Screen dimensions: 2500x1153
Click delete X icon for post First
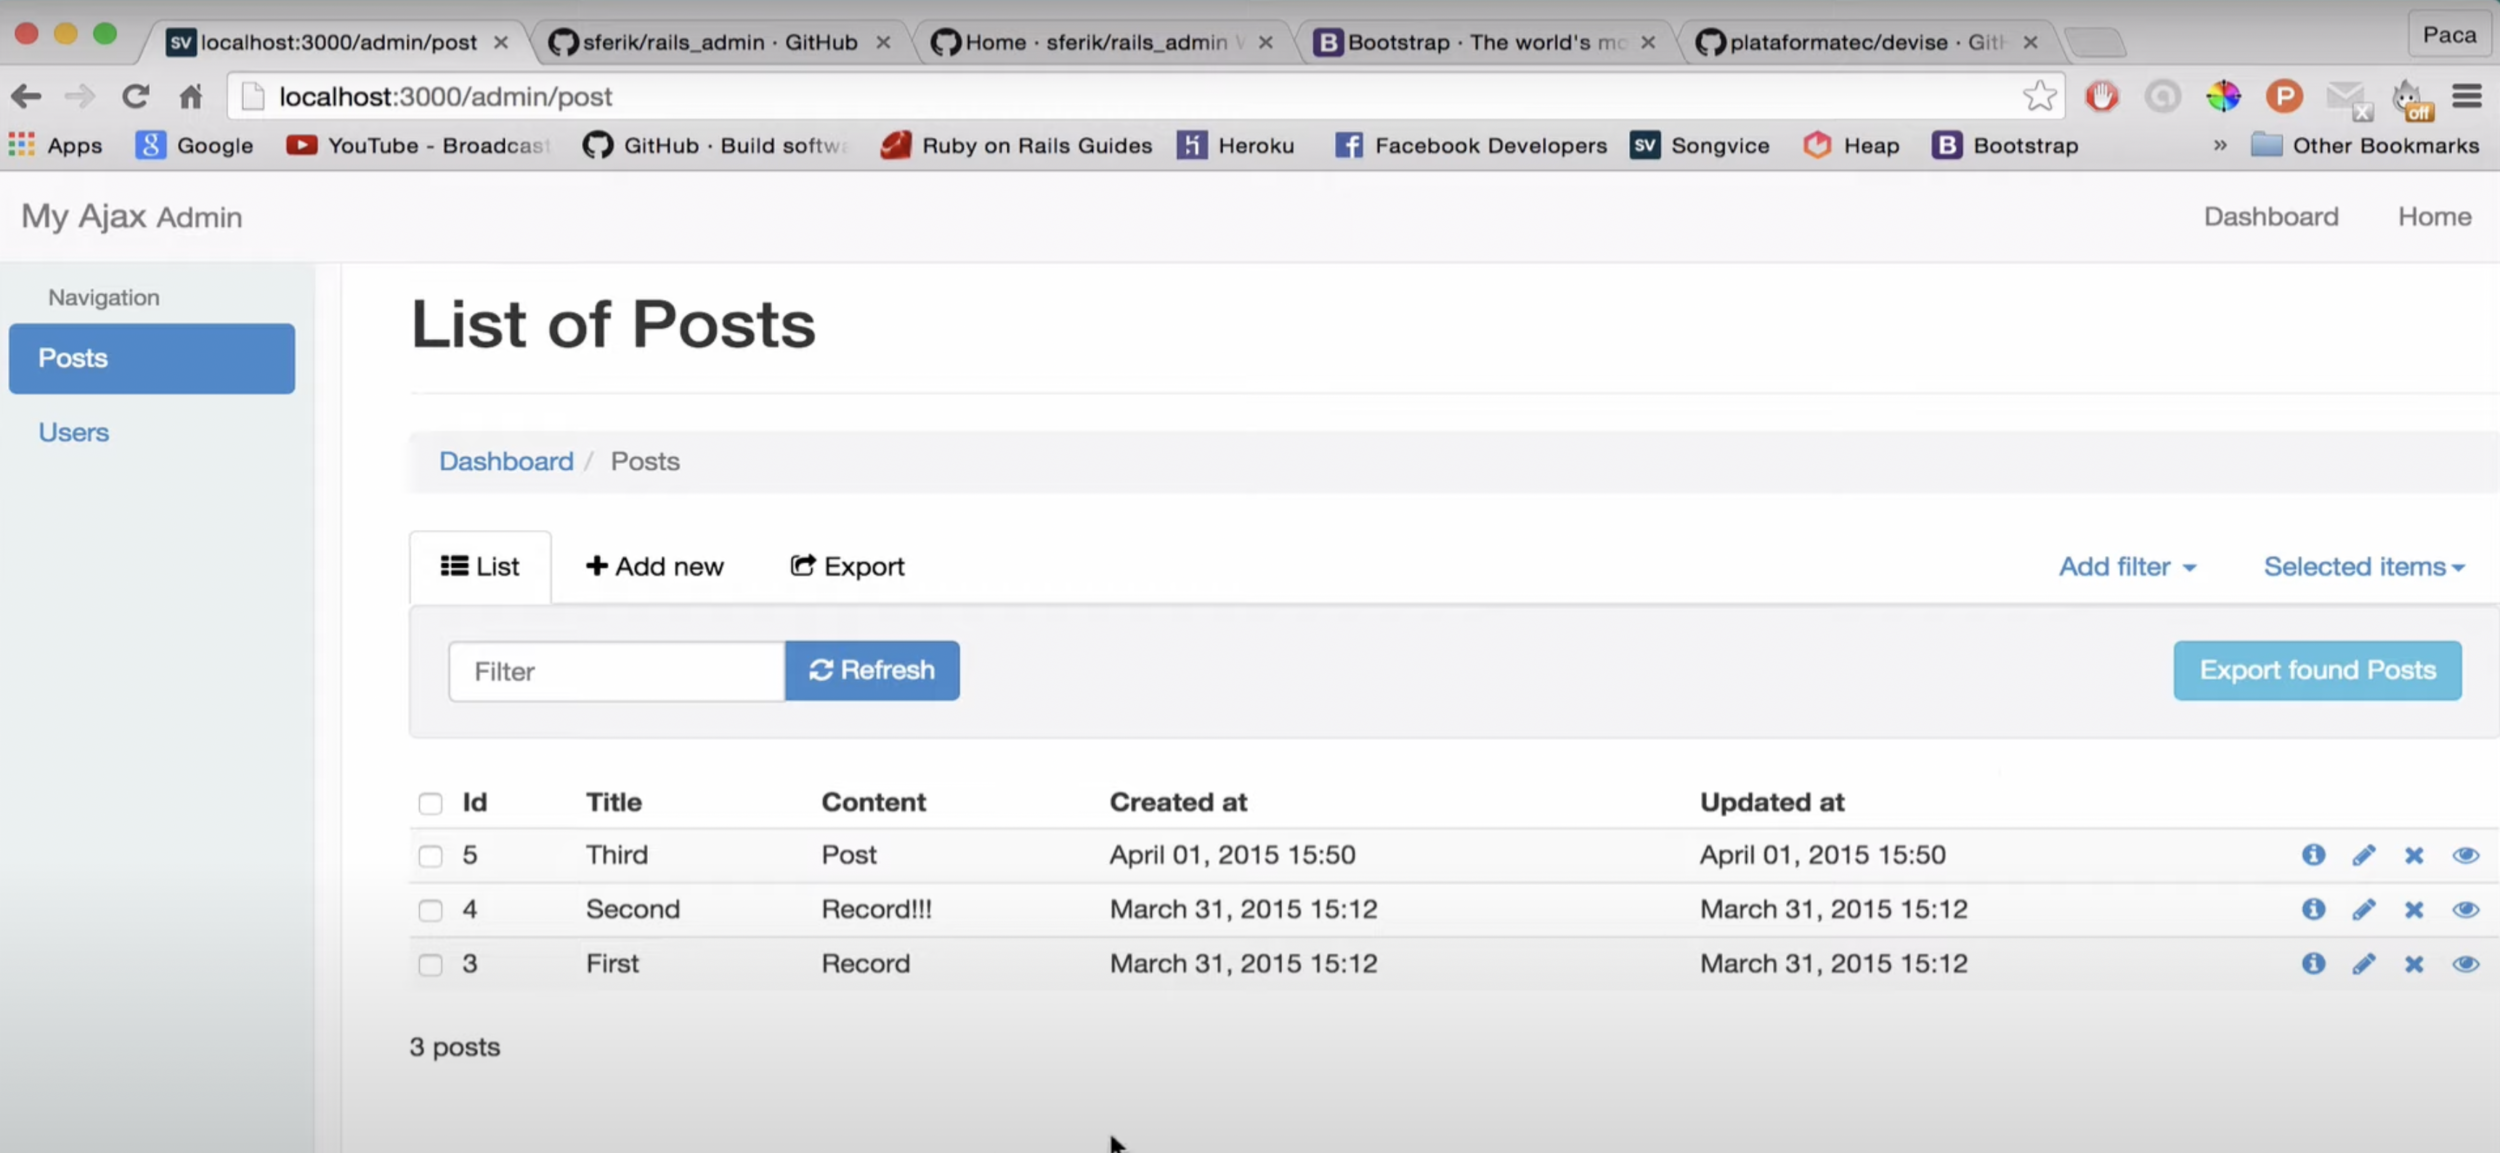[x=2414, y=964]
